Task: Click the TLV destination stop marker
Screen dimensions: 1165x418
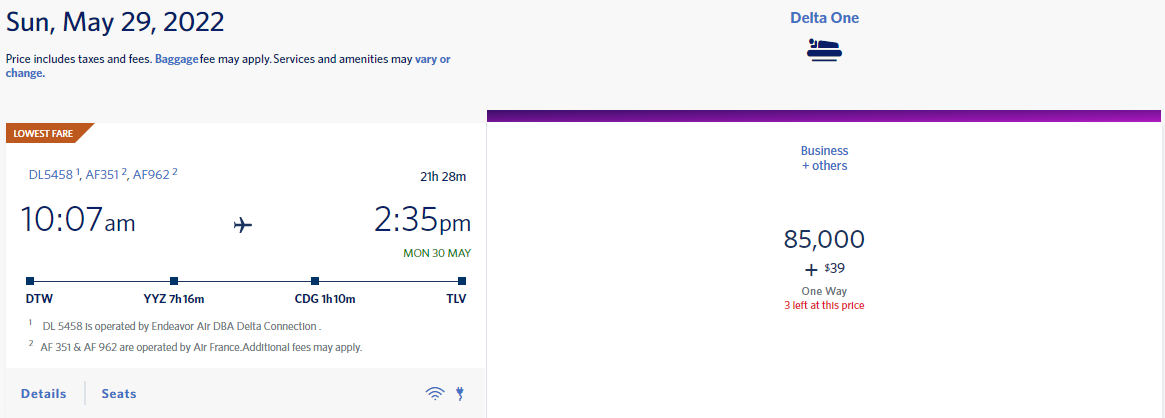Action: click(x=462, y=281)
